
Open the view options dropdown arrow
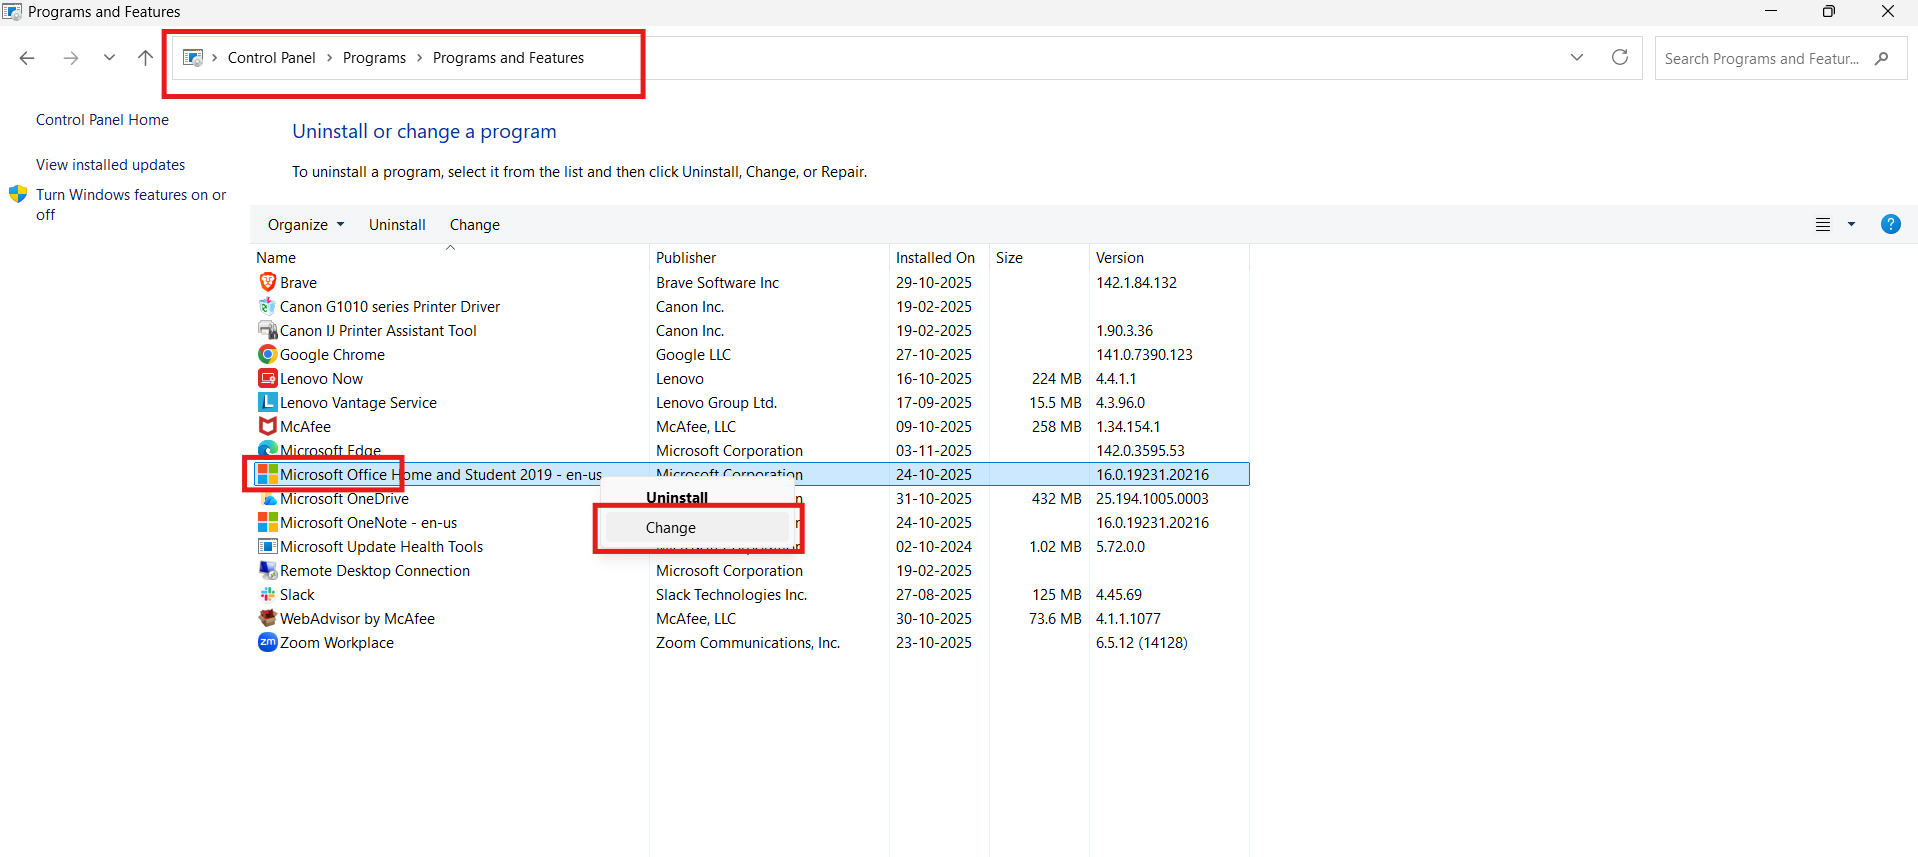pyautogui.click(x=1851, y=225)
